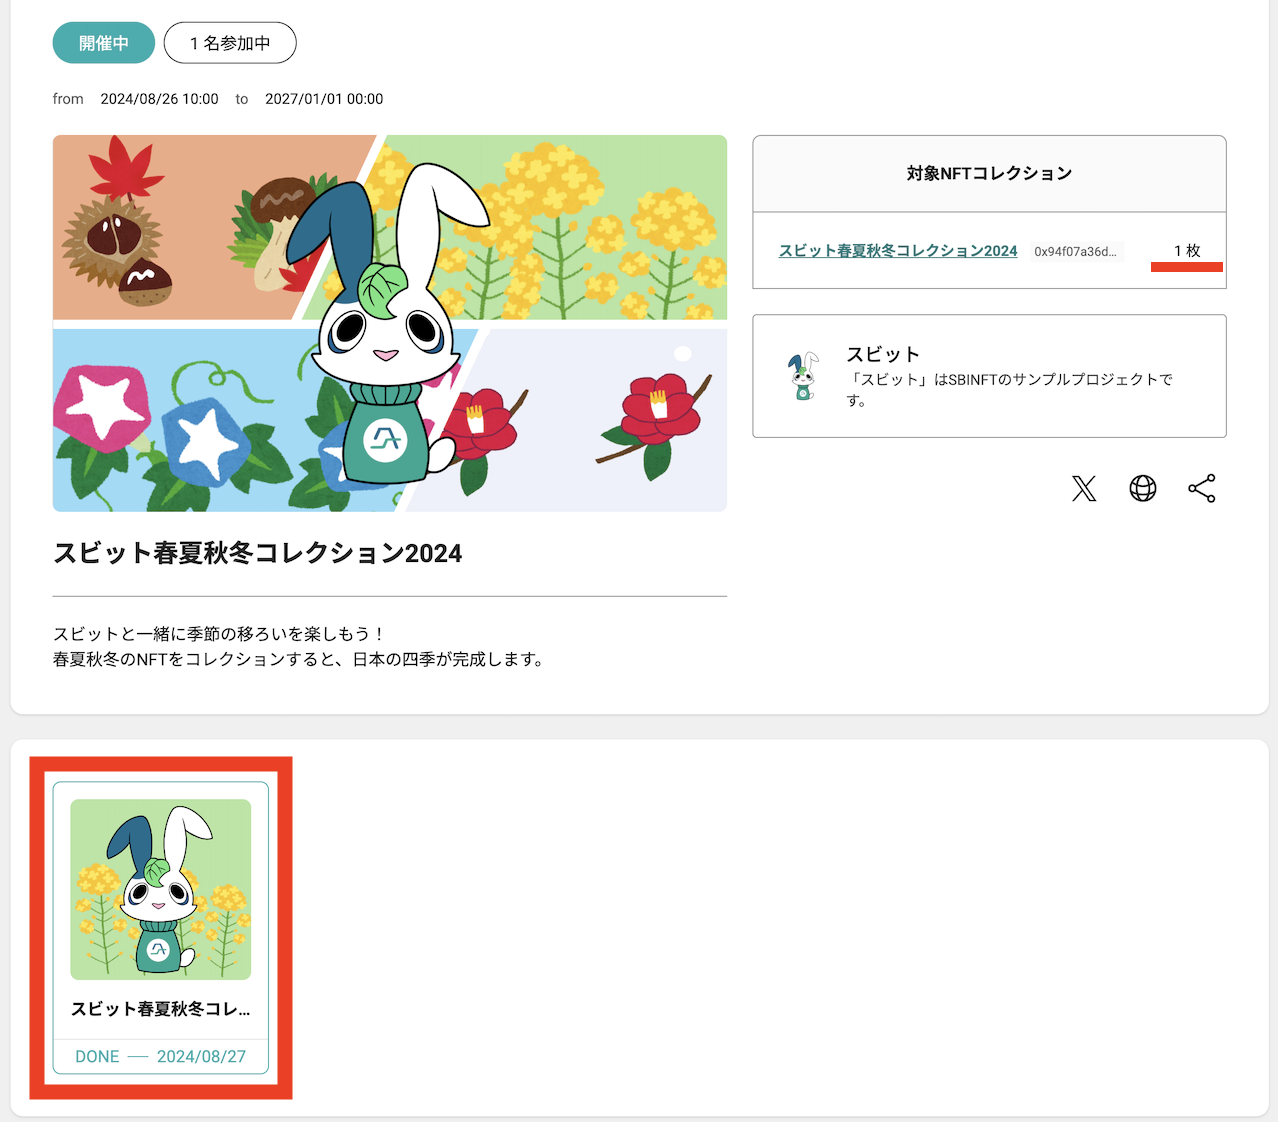Viewport: 1278px width, 1122px height.
Task: Open スビット春夏秋冬コレクション2024 collection link
Action: click(x=898, y=251)
